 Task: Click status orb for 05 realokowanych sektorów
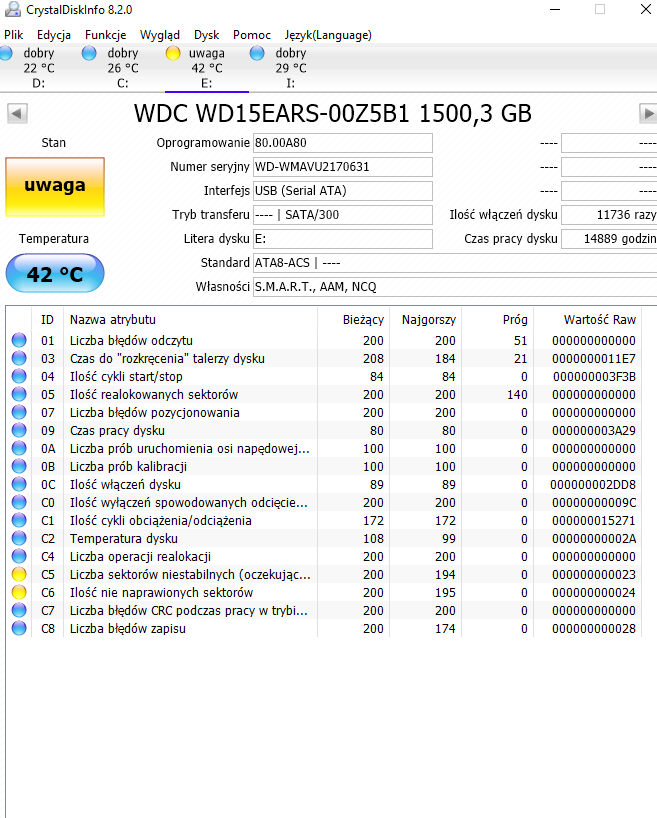tap(19, 394)
